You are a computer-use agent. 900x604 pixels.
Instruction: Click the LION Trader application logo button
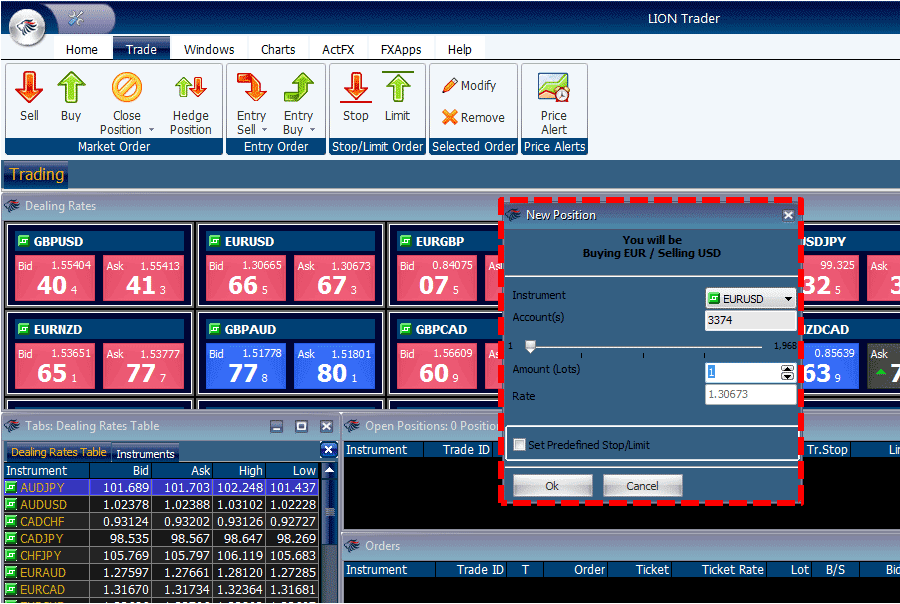coord(27,28)
